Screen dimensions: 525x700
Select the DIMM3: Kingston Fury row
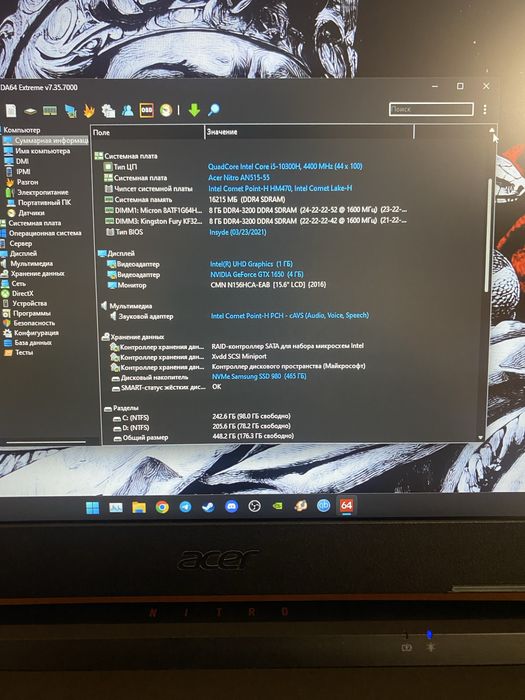pyautogui.click(x=255, y=221)
